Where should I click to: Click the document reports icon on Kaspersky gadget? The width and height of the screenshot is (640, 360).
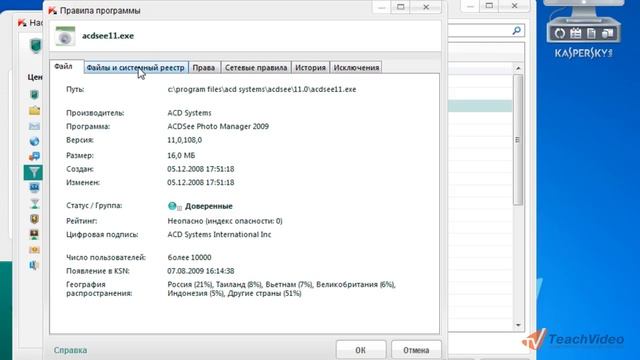591,33
